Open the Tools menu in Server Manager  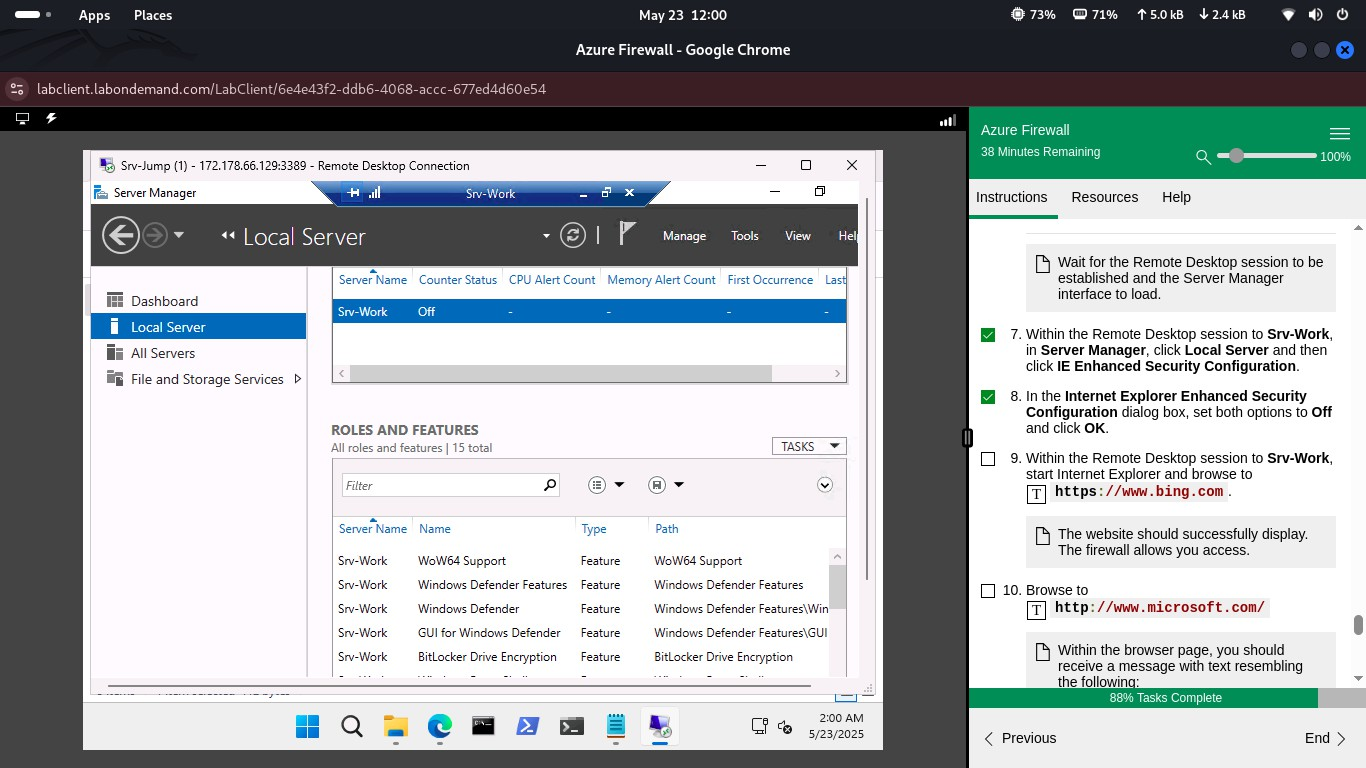tap(744, 235)
